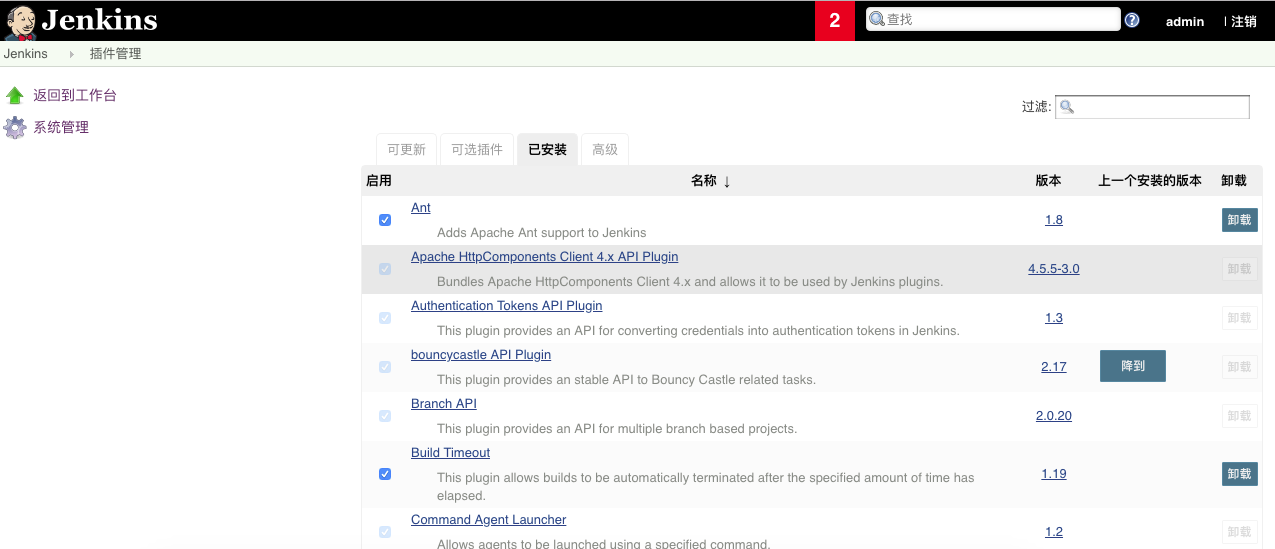
Task: Click the admin user link
Action: pos(1185,21)
